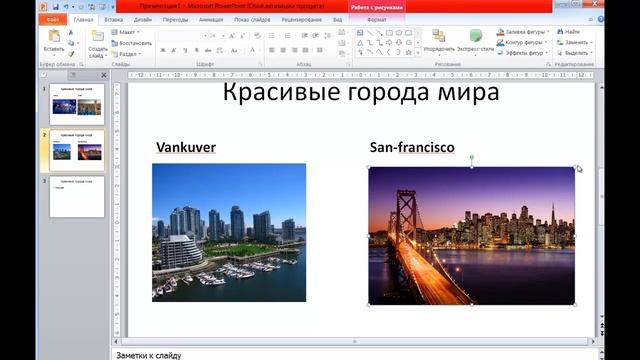This screenshot has width=640, height=360.
Task: Switch to Slide Show (Показ слайдов) tab
Action: coord(252,20)
